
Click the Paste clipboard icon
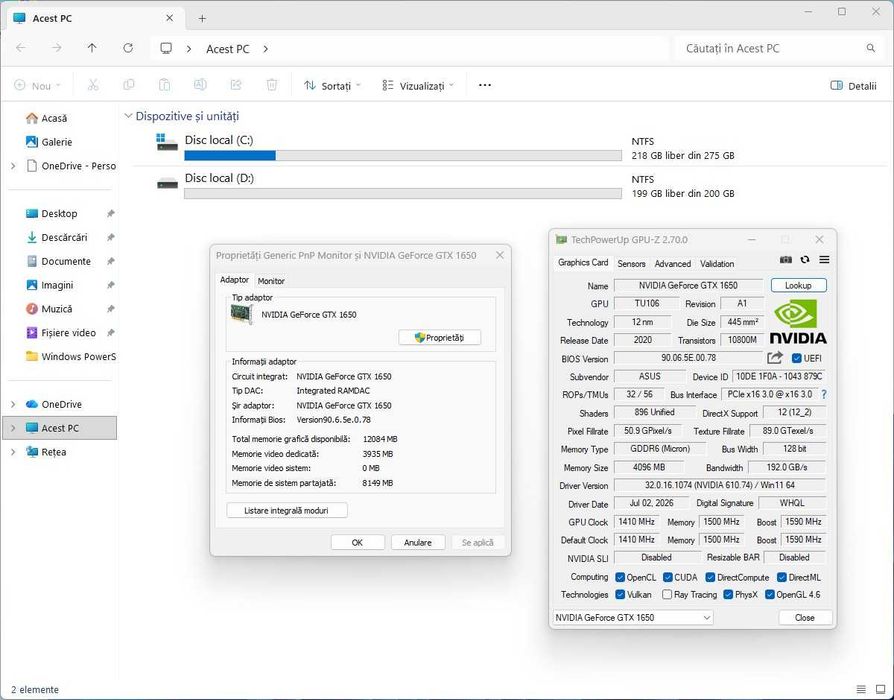(x=164, y=86)
